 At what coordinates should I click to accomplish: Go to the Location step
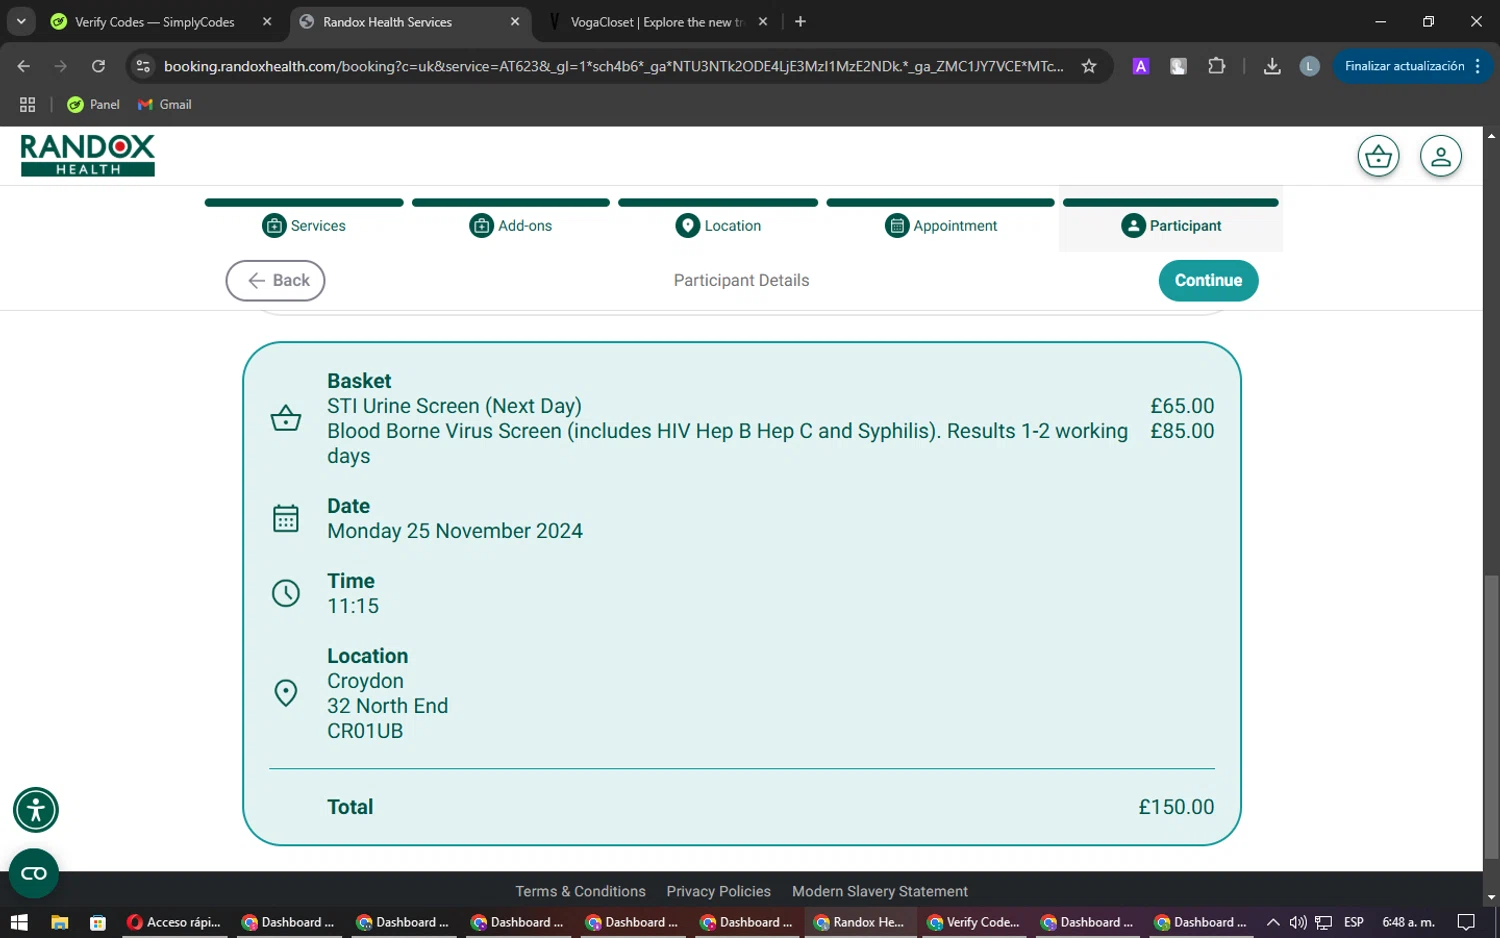(x=718, y=226)
